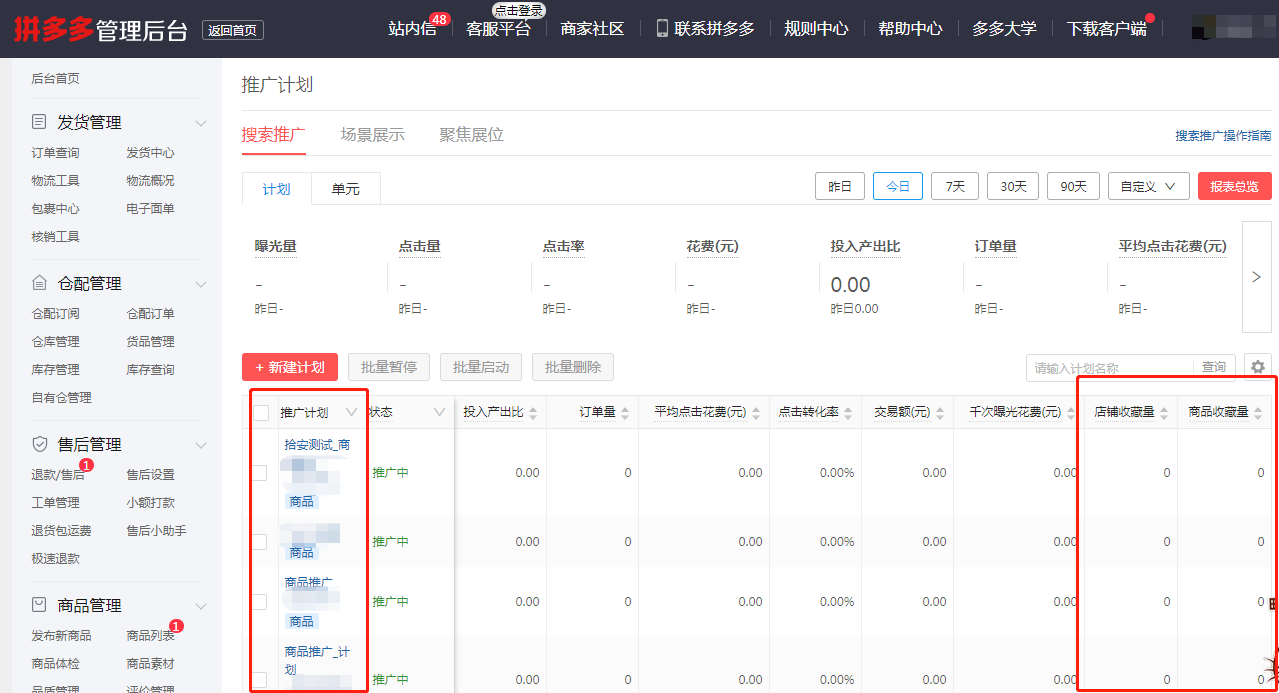Viewport: 1279px width, 693px height.
Task: Check the first campaign row checkbox
Action: coord(260,472)
